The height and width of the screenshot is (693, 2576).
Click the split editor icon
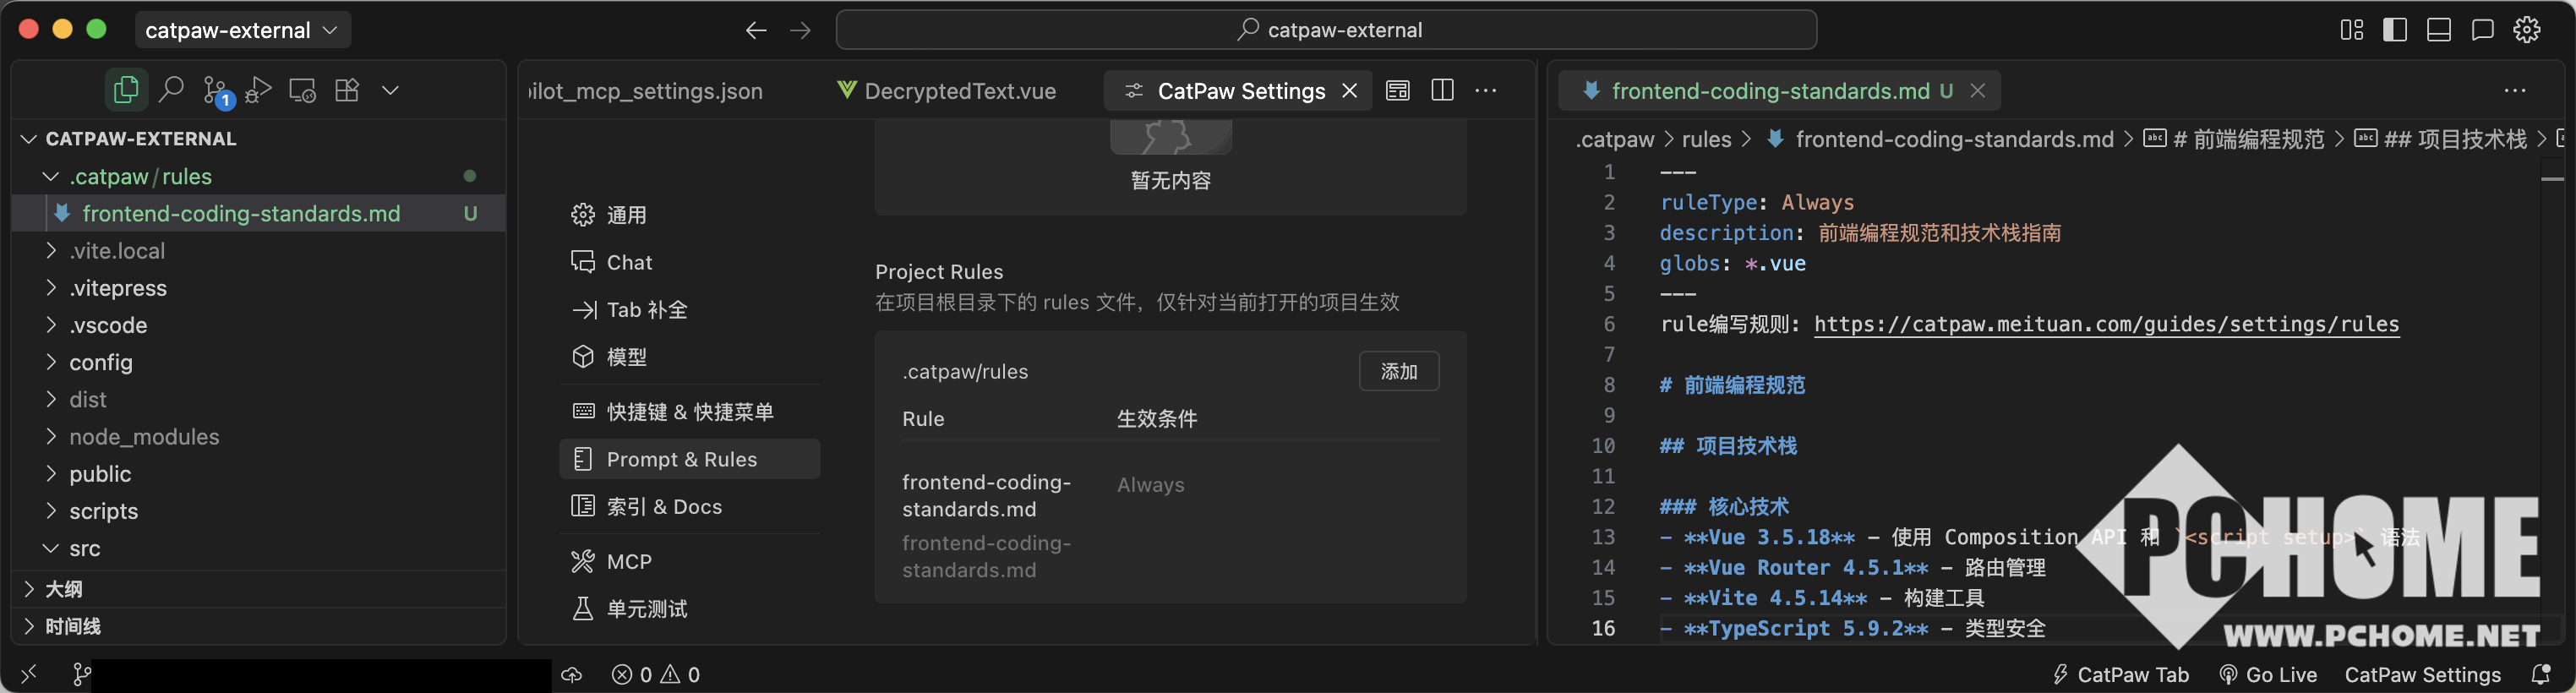(1442, 90)
